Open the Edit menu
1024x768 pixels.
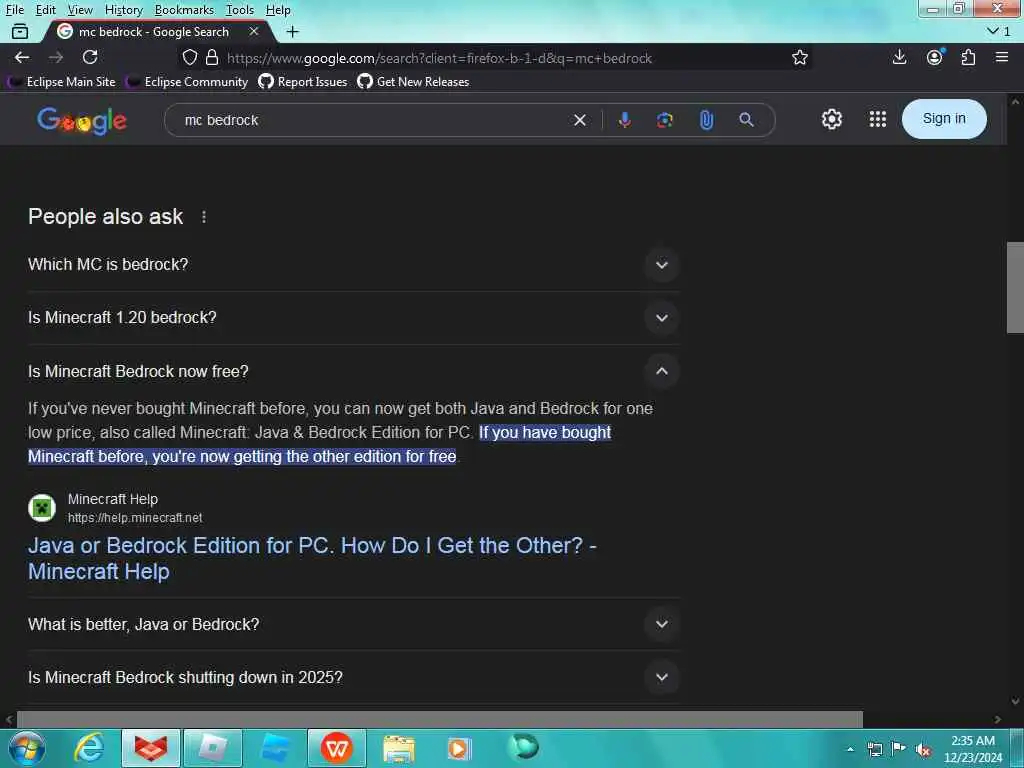45,10
